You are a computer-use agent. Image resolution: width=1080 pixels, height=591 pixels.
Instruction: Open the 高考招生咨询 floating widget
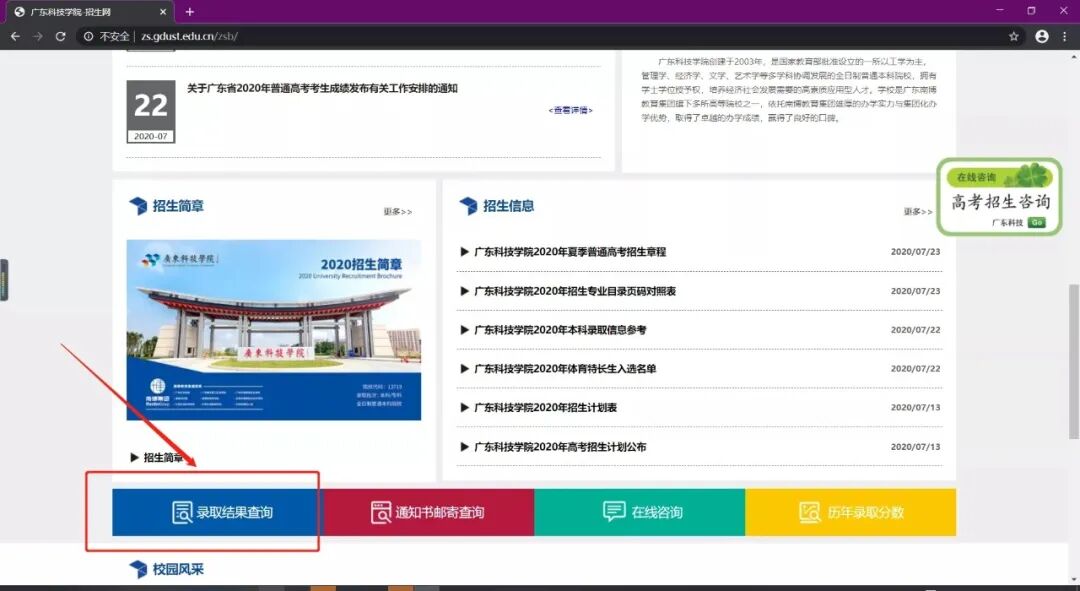(999, 197)
